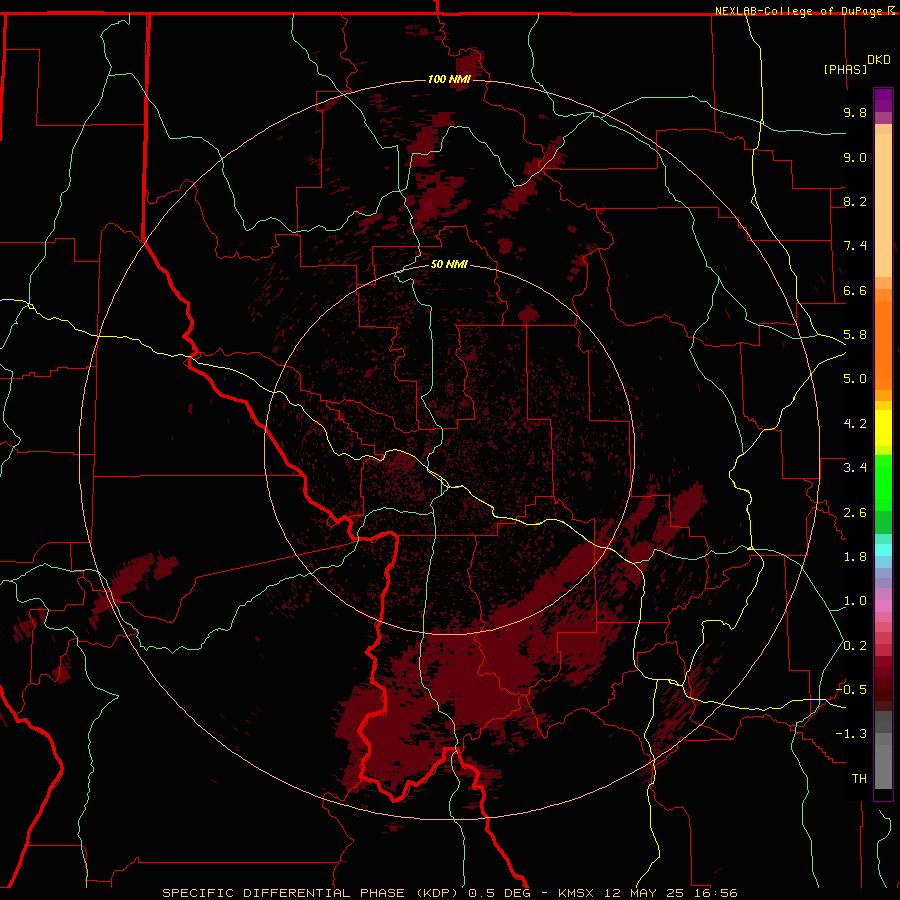Select the 100 NMI range ring label

pos(449,79)
